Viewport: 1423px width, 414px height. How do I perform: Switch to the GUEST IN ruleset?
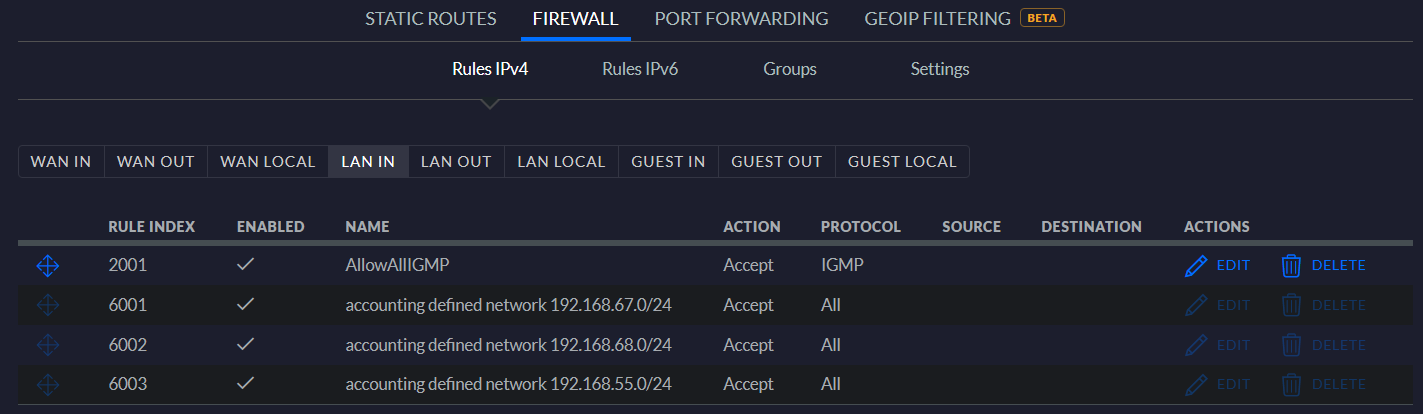668,162
